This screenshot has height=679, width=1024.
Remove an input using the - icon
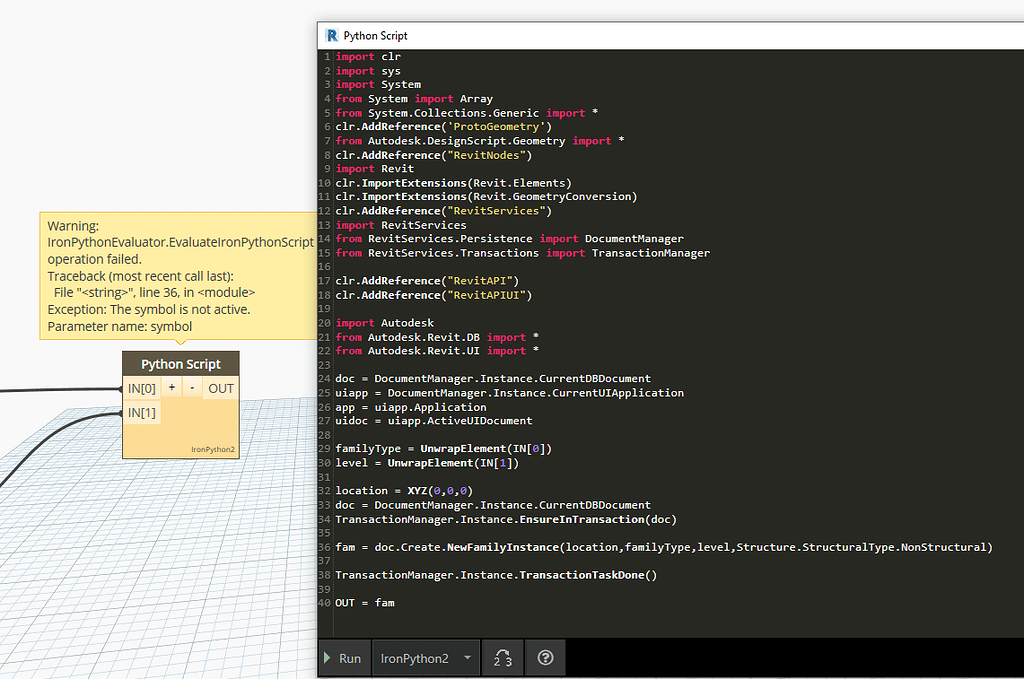[192, 388]
